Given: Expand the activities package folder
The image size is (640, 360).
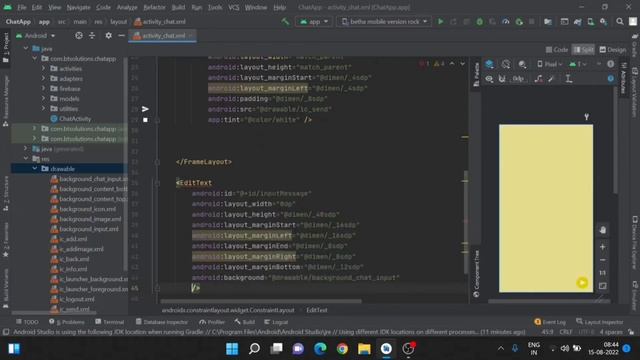Looking at the screenshot, I should tap(43, 69).
